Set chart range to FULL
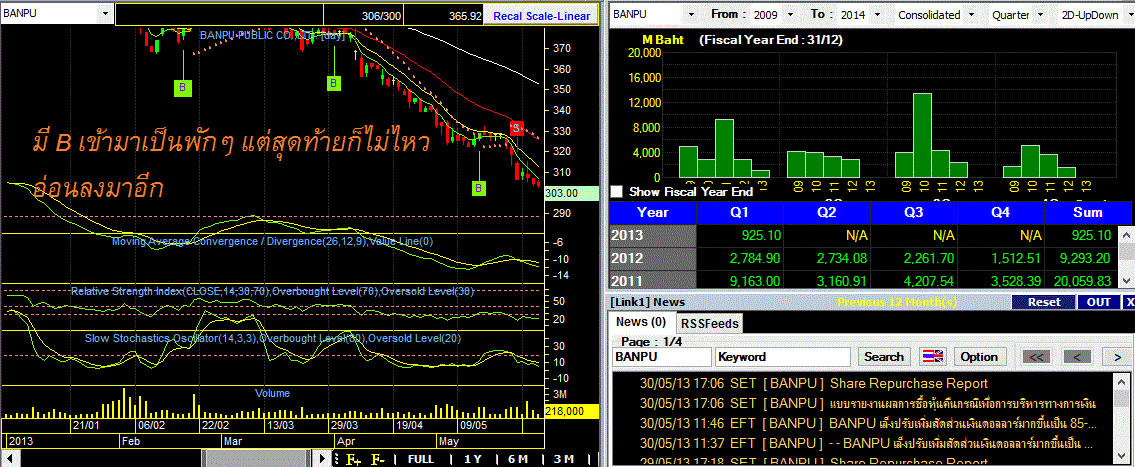The width and height of the screenshot is (1135, 467). (x=421, y=458)
